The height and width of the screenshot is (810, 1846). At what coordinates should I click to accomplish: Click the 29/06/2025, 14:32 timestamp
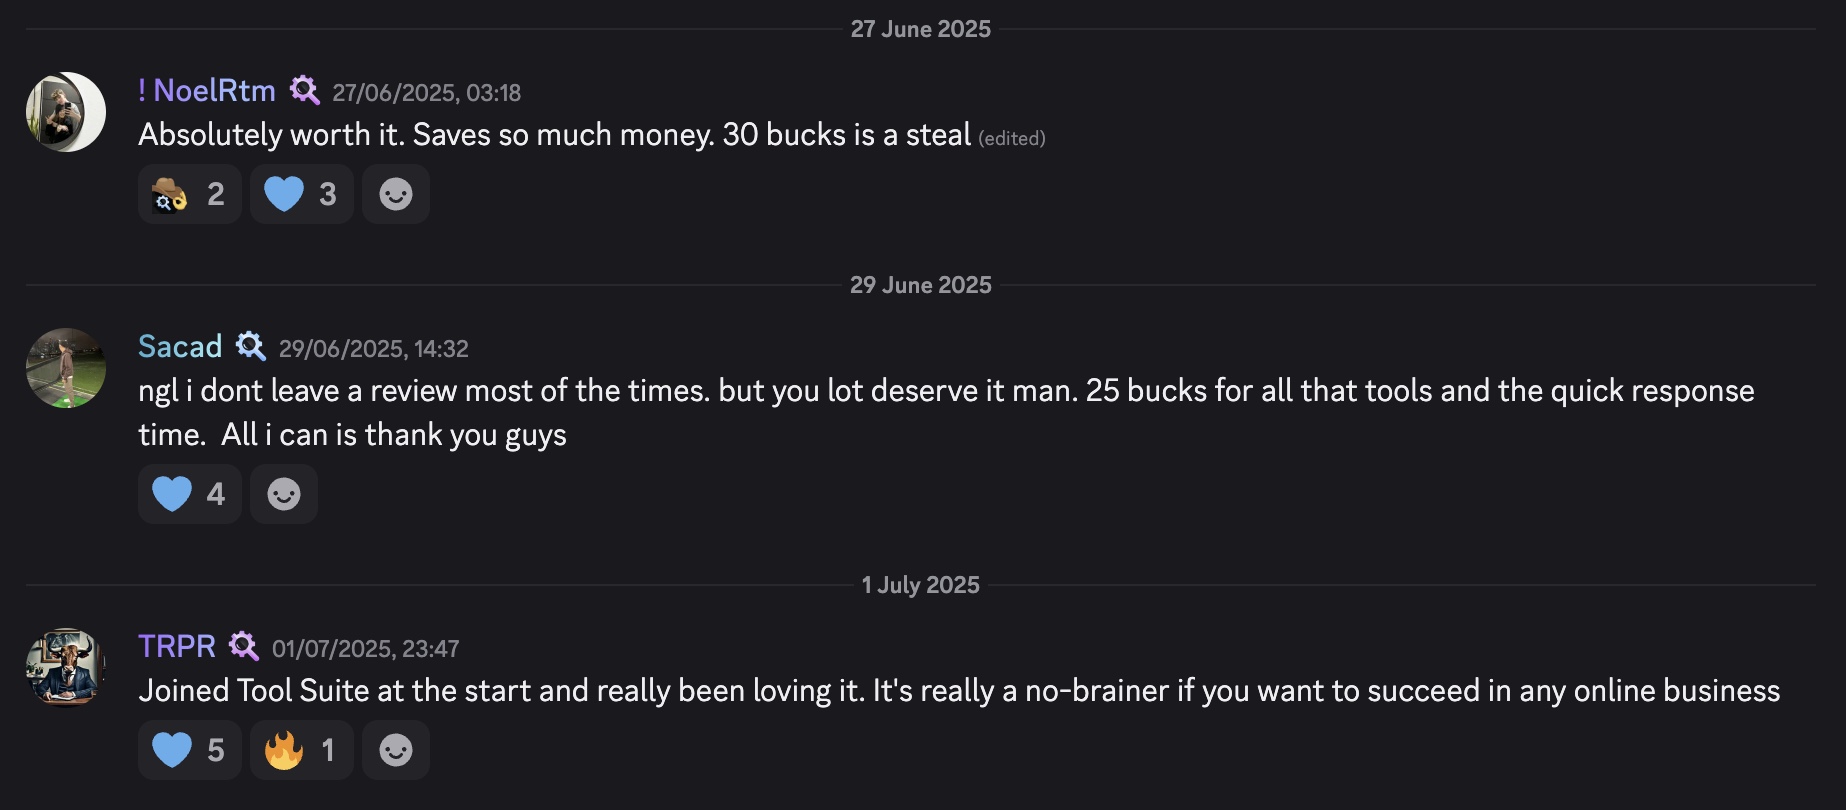pyautogui.click(x=373, y=349)
